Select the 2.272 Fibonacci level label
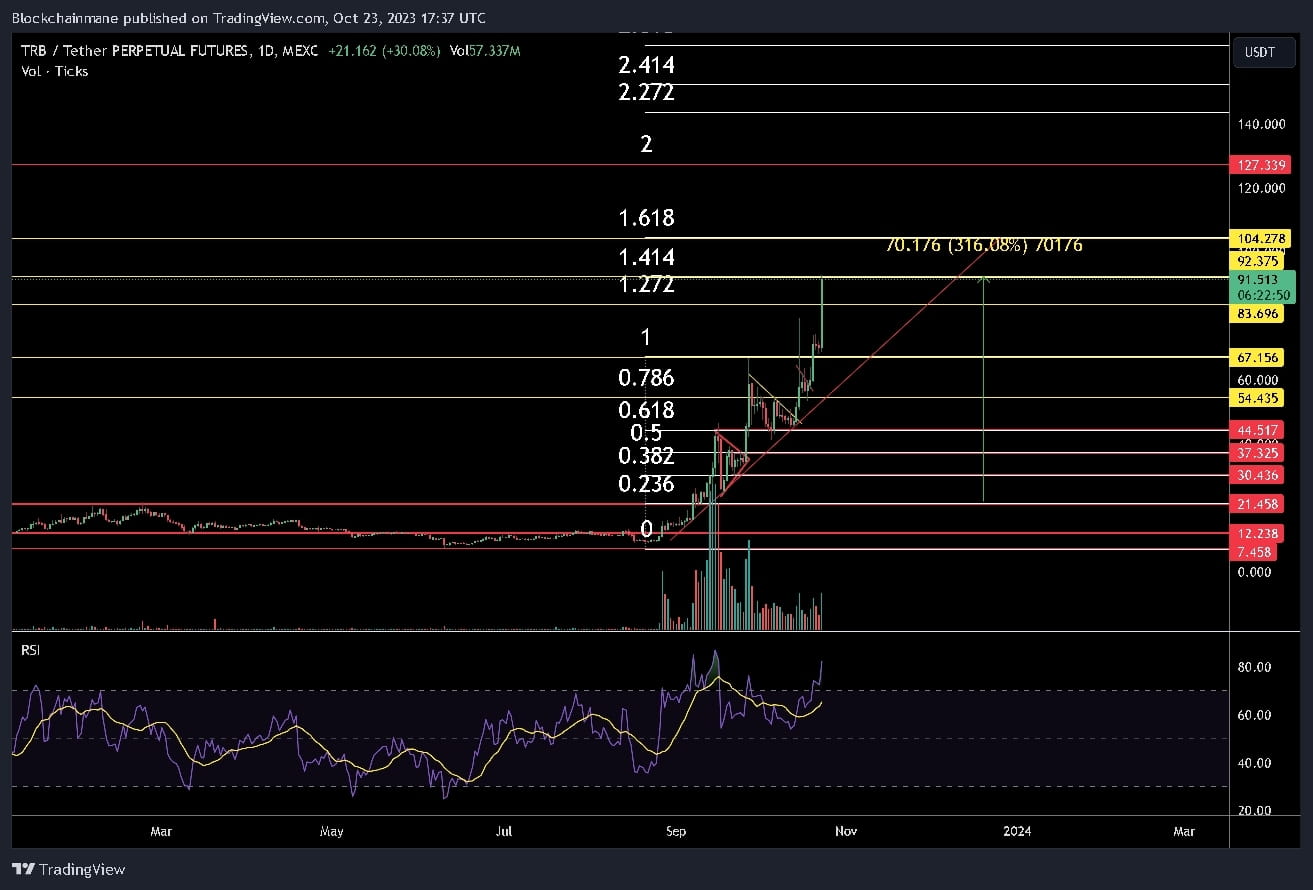 [646, 93]
